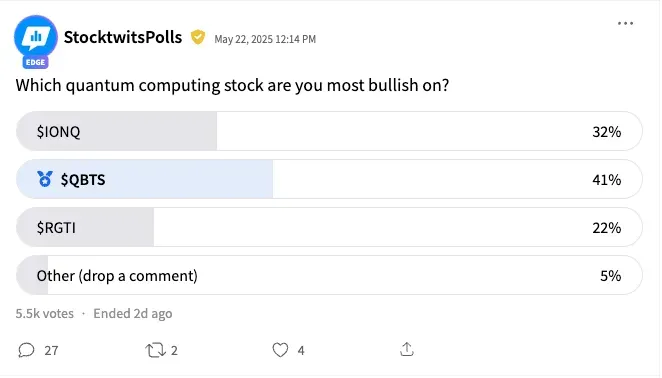Click the gold verified badge icon
This screenshot has height=378, width=662.
(198, 37)
